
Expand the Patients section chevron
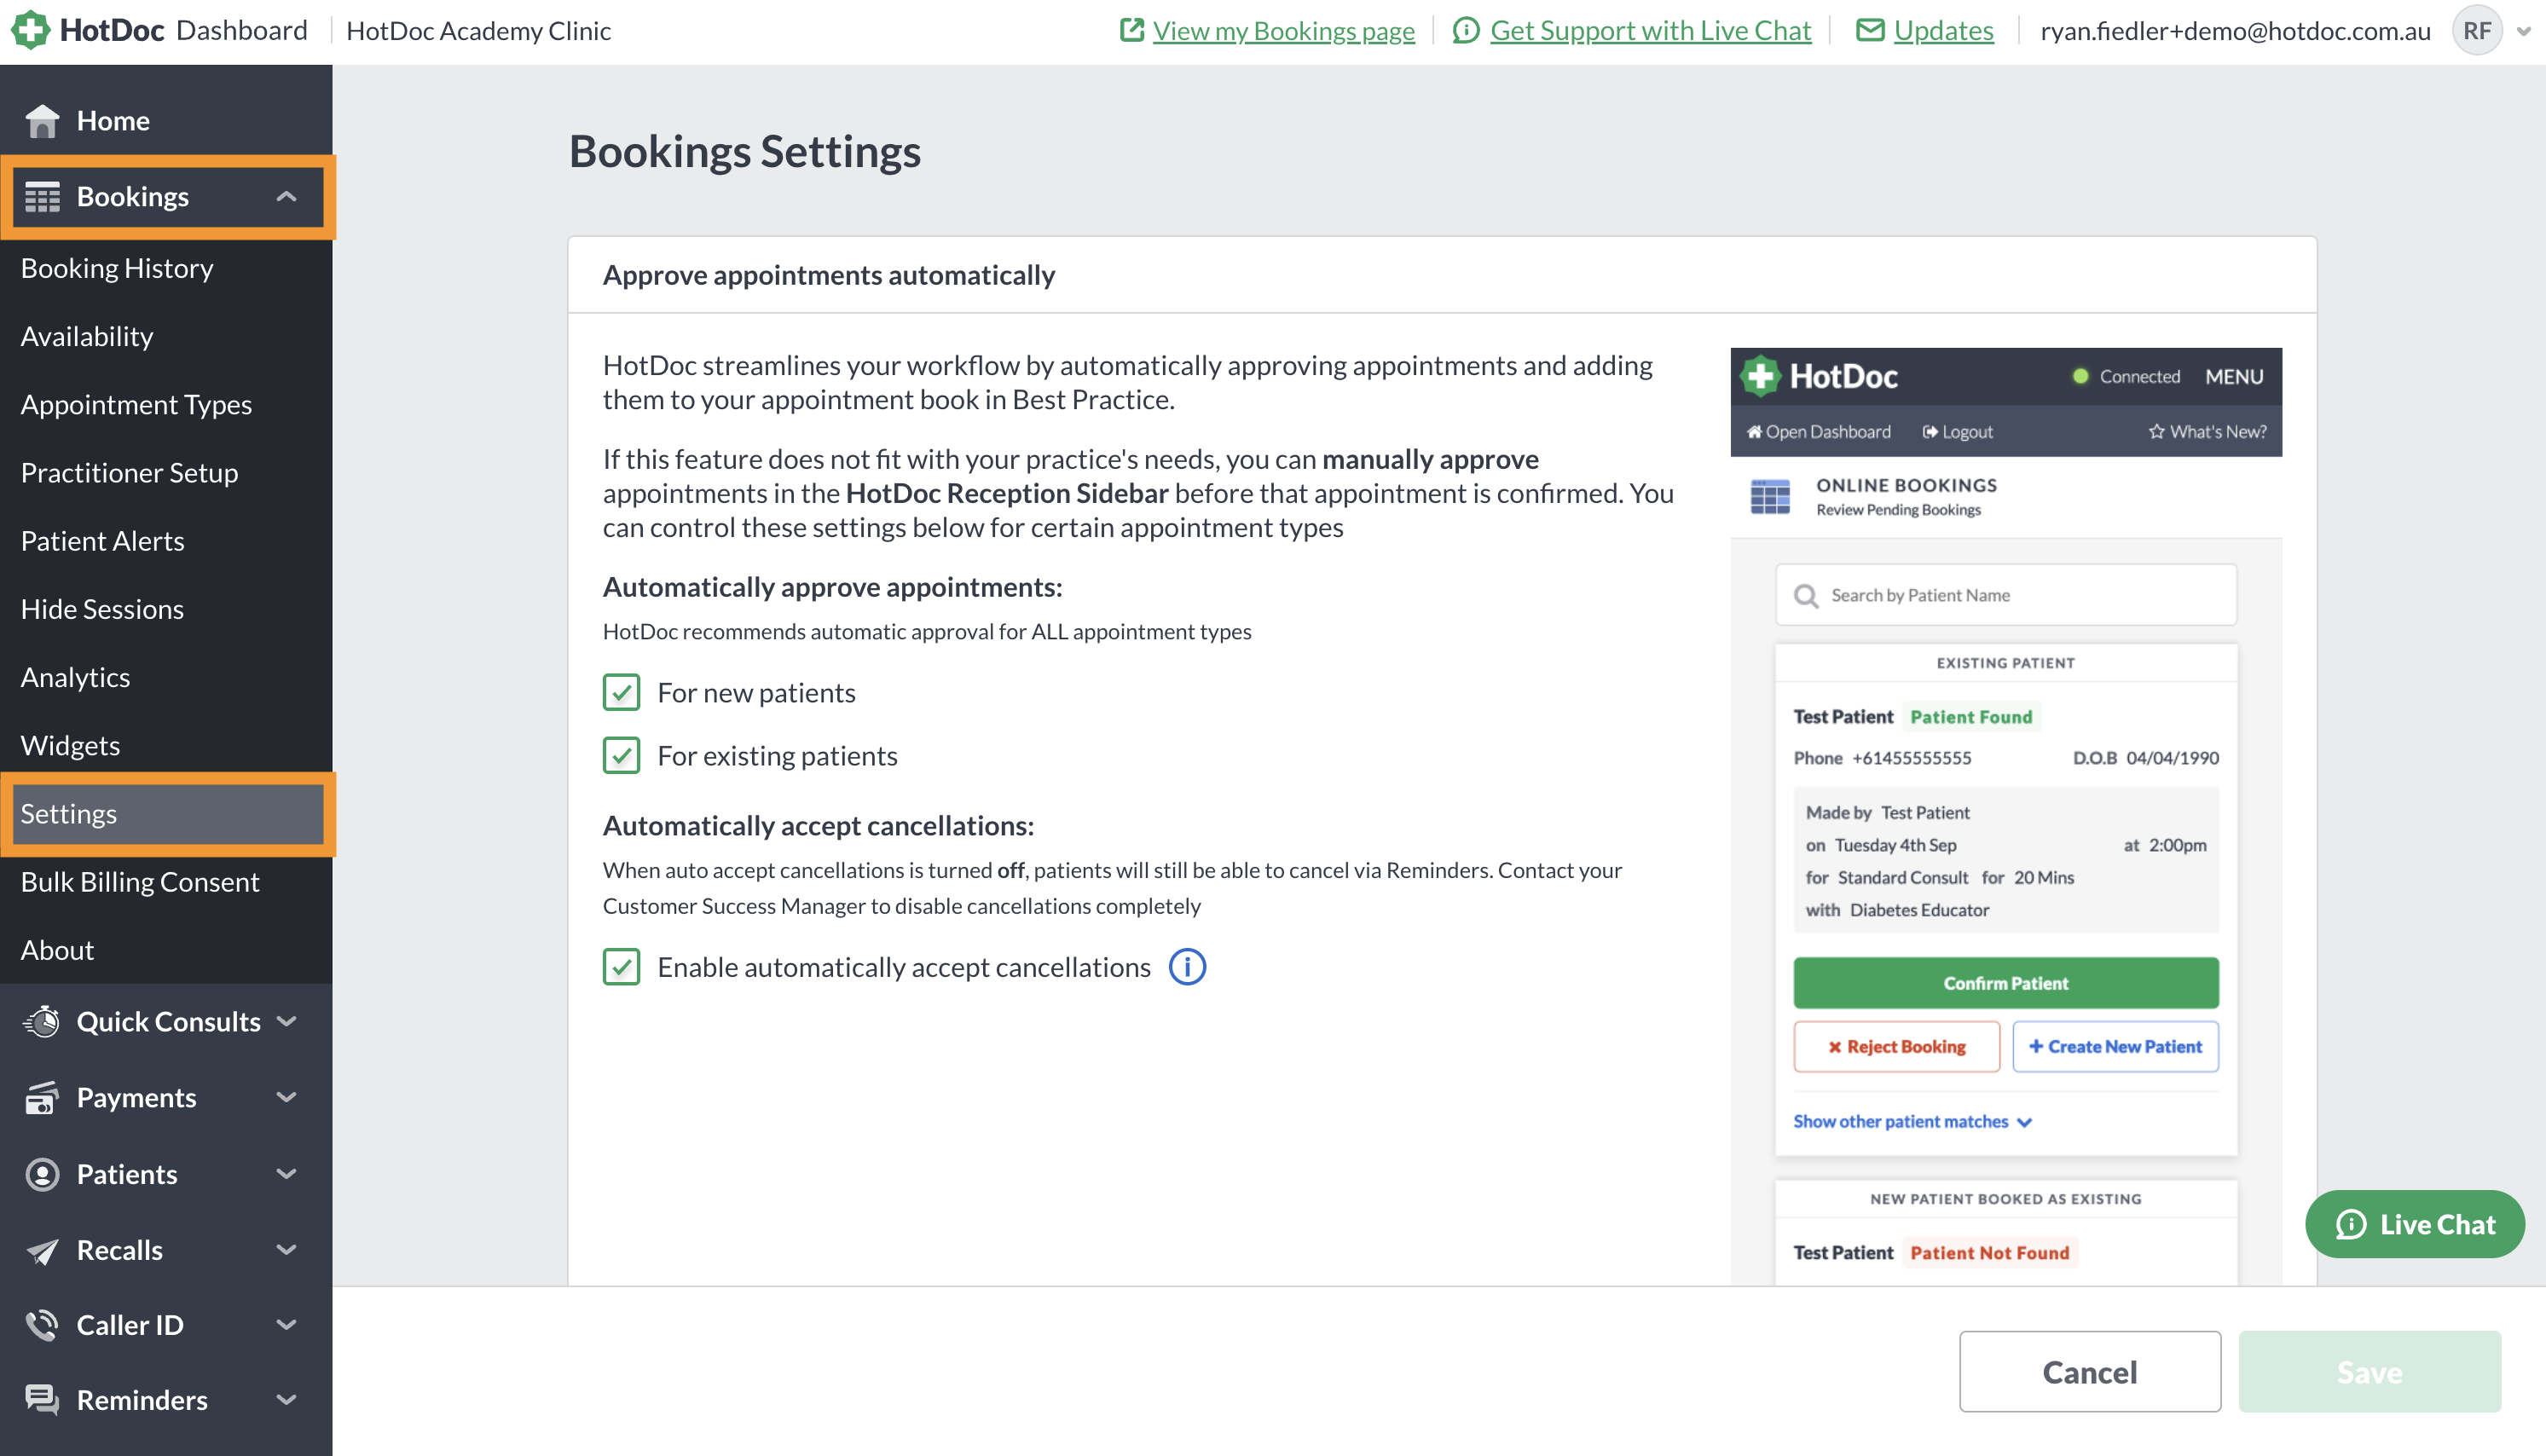click(286, 1174)
